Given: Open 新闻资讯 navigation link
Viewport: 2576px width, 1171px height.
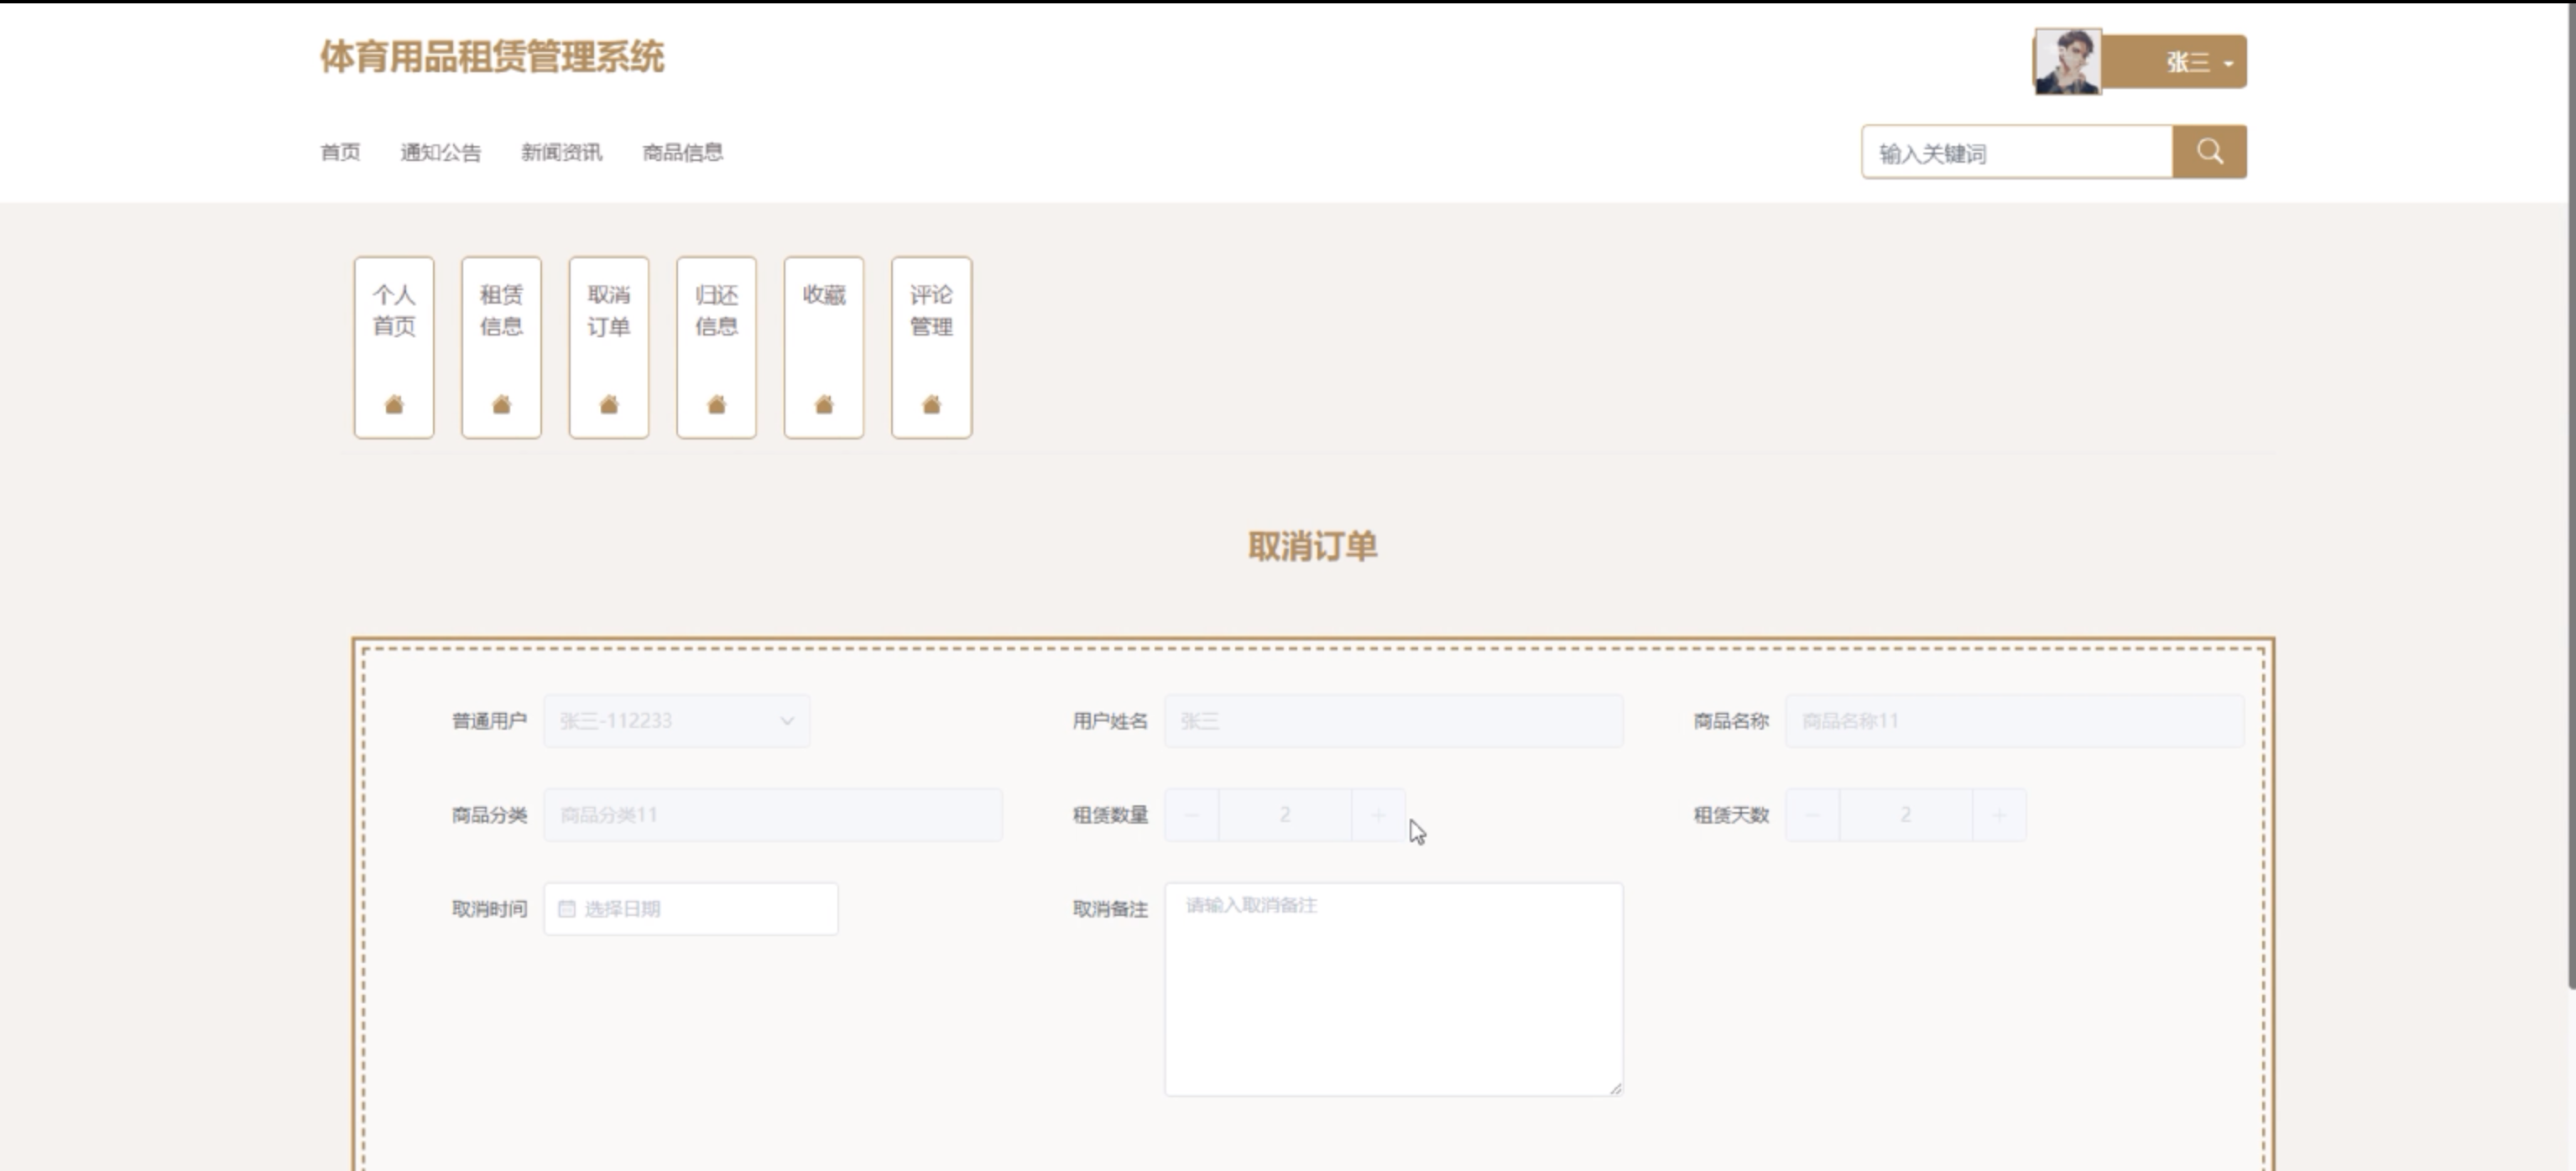Looking at the screenshot, I should pyautogui.click(x=561, y=152).
